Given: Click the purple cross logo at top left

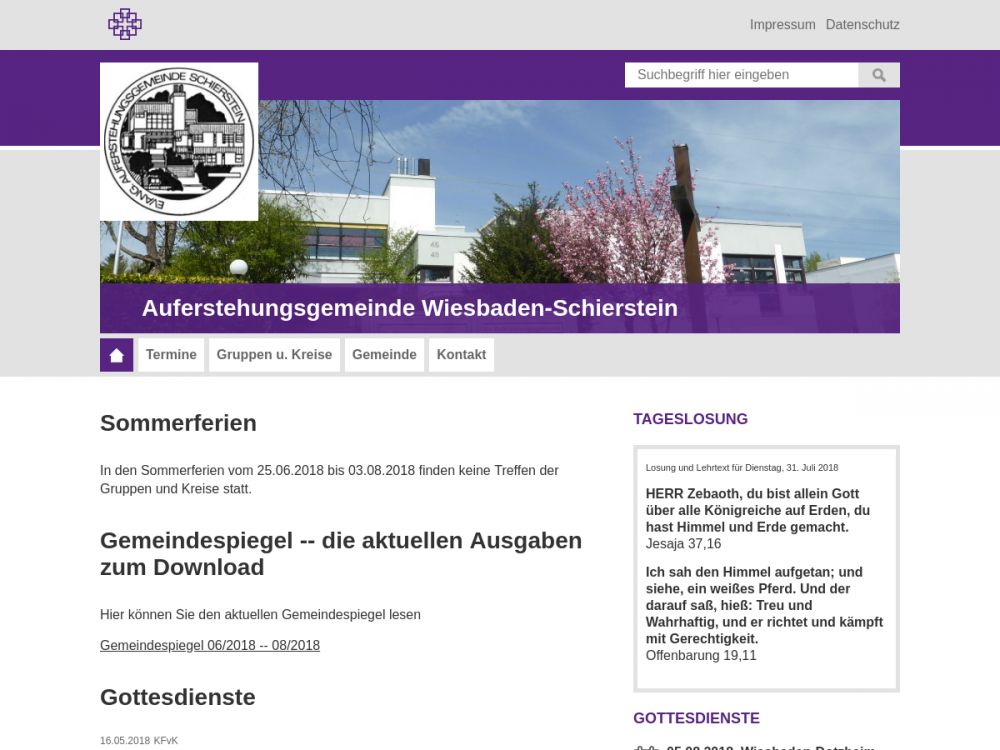Looking at the screenshot, I should pos(125,24).
